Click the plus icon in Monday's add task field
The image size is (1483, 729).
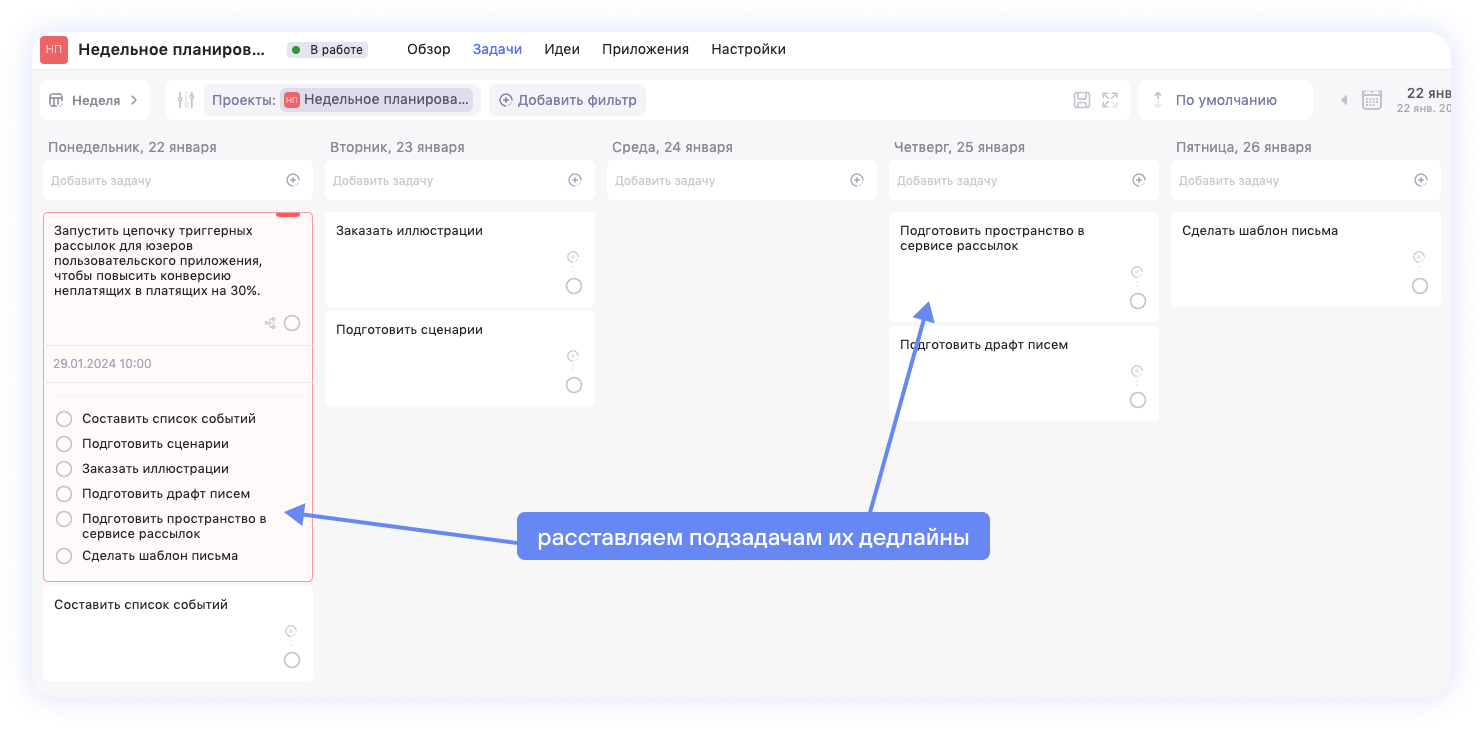(x=292, y=180)
